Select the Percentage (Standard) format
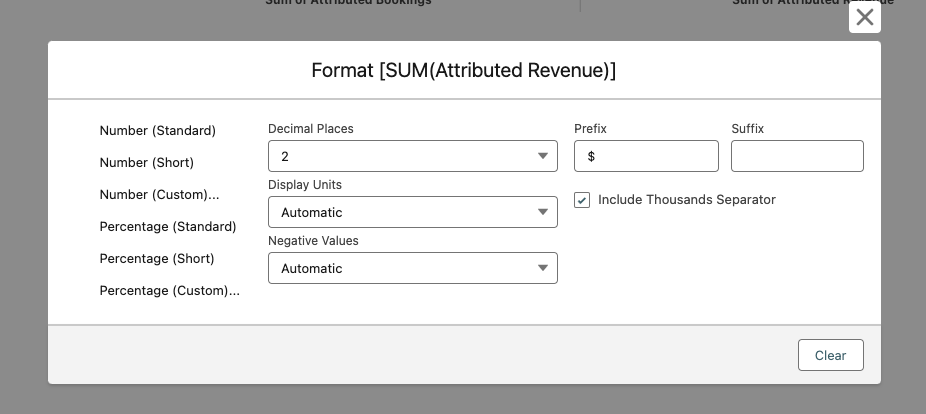 click(168, 227)
